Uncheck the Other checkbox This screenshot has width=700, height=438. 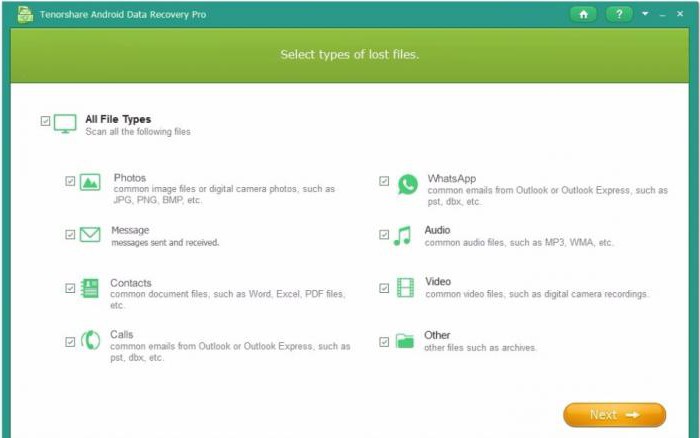pos(384,342)
